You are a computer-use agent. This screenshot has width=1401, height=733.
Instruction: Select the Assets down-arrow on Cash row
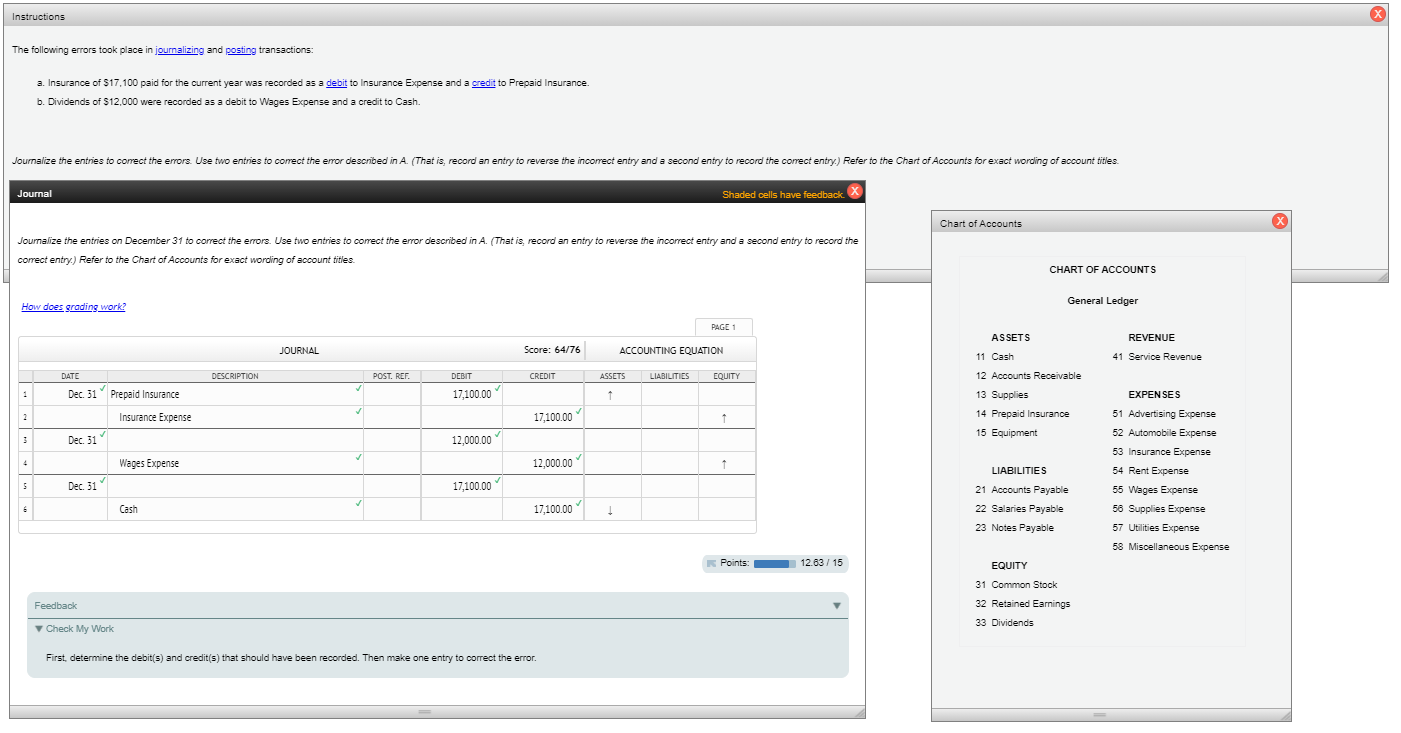[612, 509]
